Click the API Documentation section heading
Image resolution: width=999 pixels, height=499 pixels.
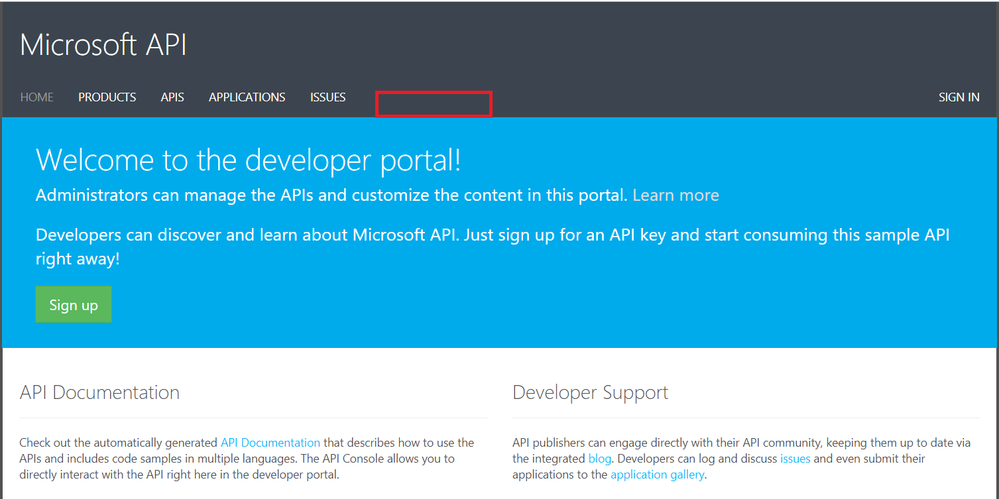pyautogui.click(x=99, y=392)
